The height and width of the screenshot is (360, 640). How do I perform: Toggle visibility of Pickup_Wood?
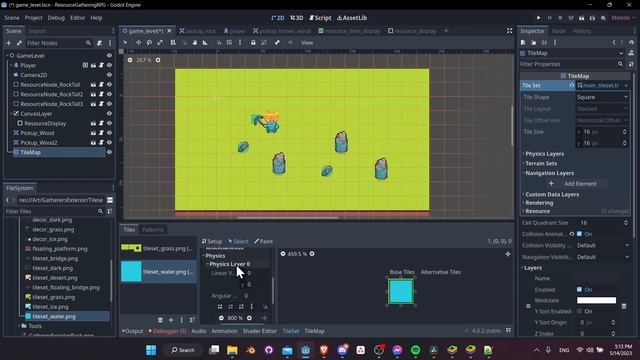109,133
